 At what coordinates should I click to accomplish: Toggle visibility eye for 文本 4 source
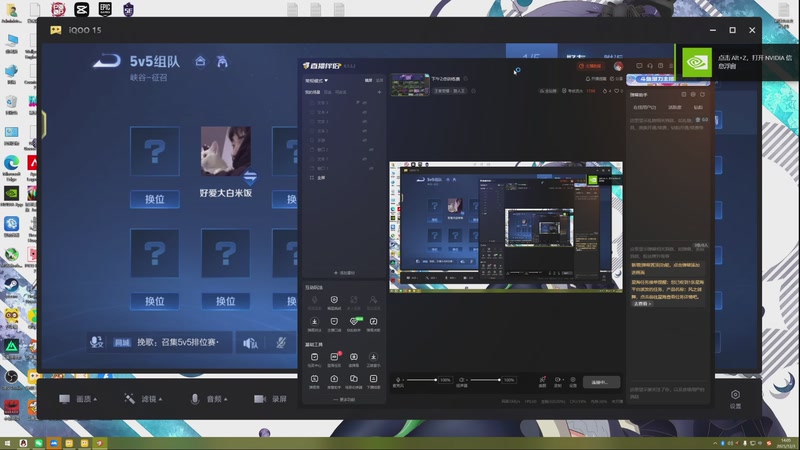(x=364, y=112)
